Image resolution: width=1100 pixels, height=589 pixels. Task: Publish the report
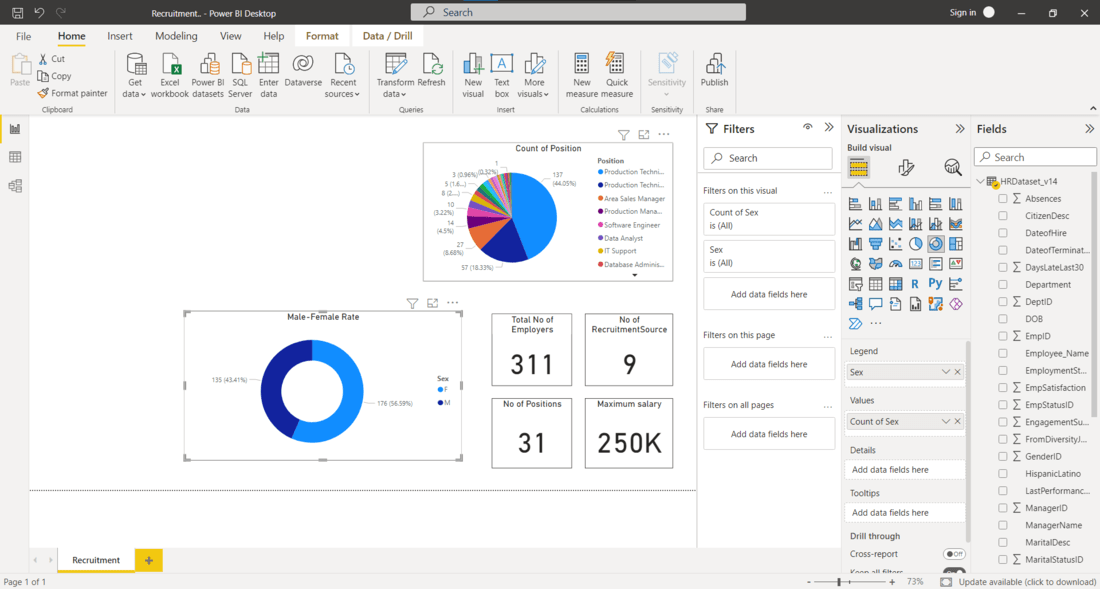[x=714, y=70]
